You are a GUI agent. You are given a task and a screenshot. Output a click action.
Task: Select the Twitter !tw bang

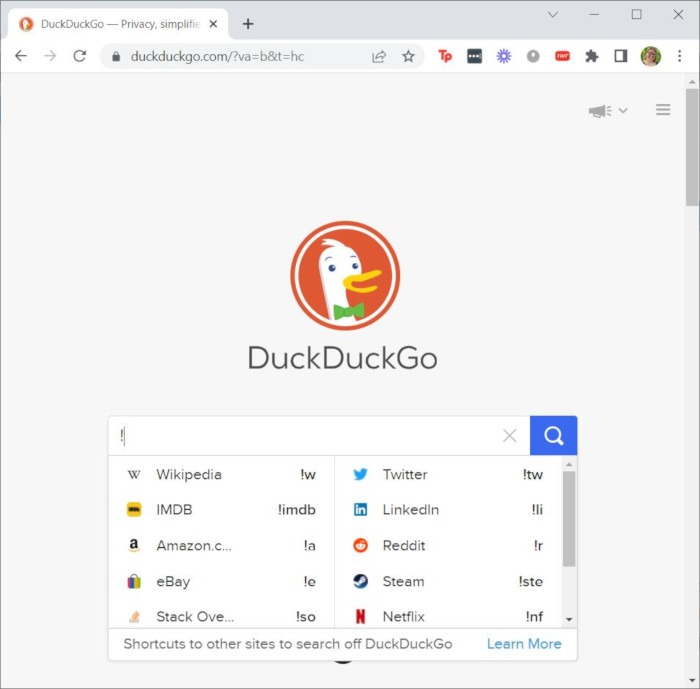point(448,474)
